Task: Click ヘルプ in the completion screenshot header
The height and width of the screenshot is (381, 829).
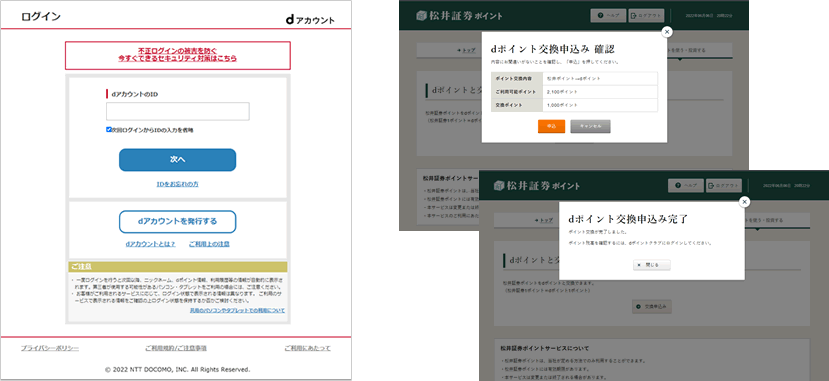Action: point(686,185)
